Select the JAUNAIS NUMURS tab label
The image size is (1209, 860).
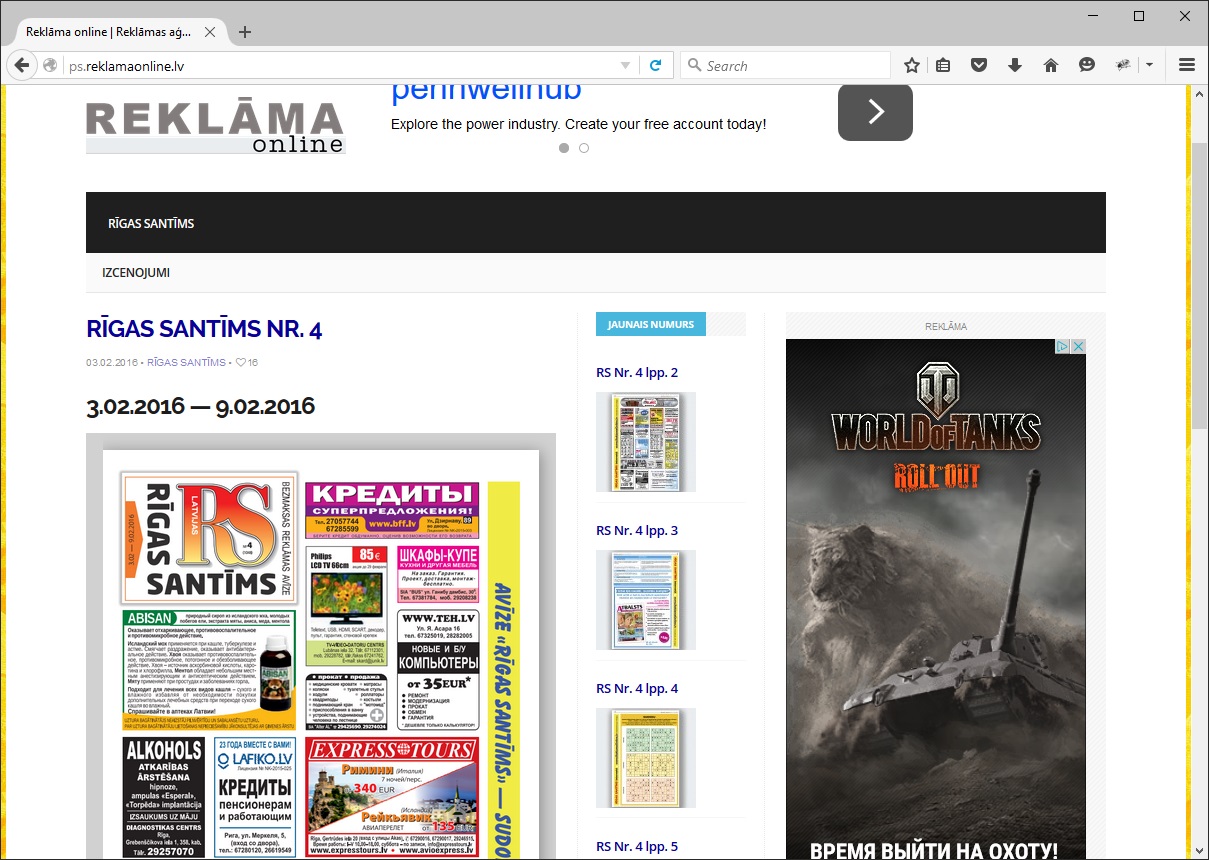[x=651, y=324]
